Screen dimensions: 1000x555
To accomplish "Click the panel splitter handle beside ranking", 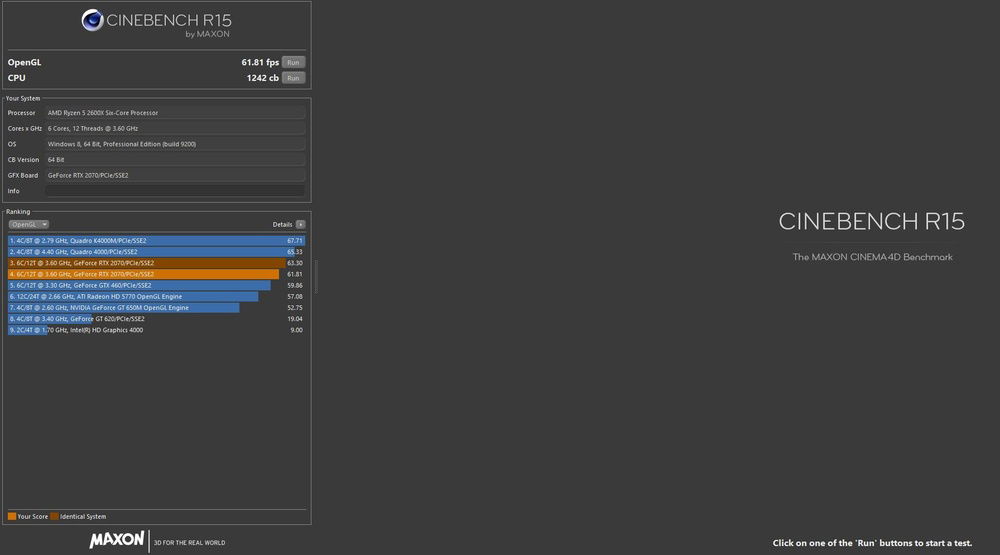I will tap(316, 276).
